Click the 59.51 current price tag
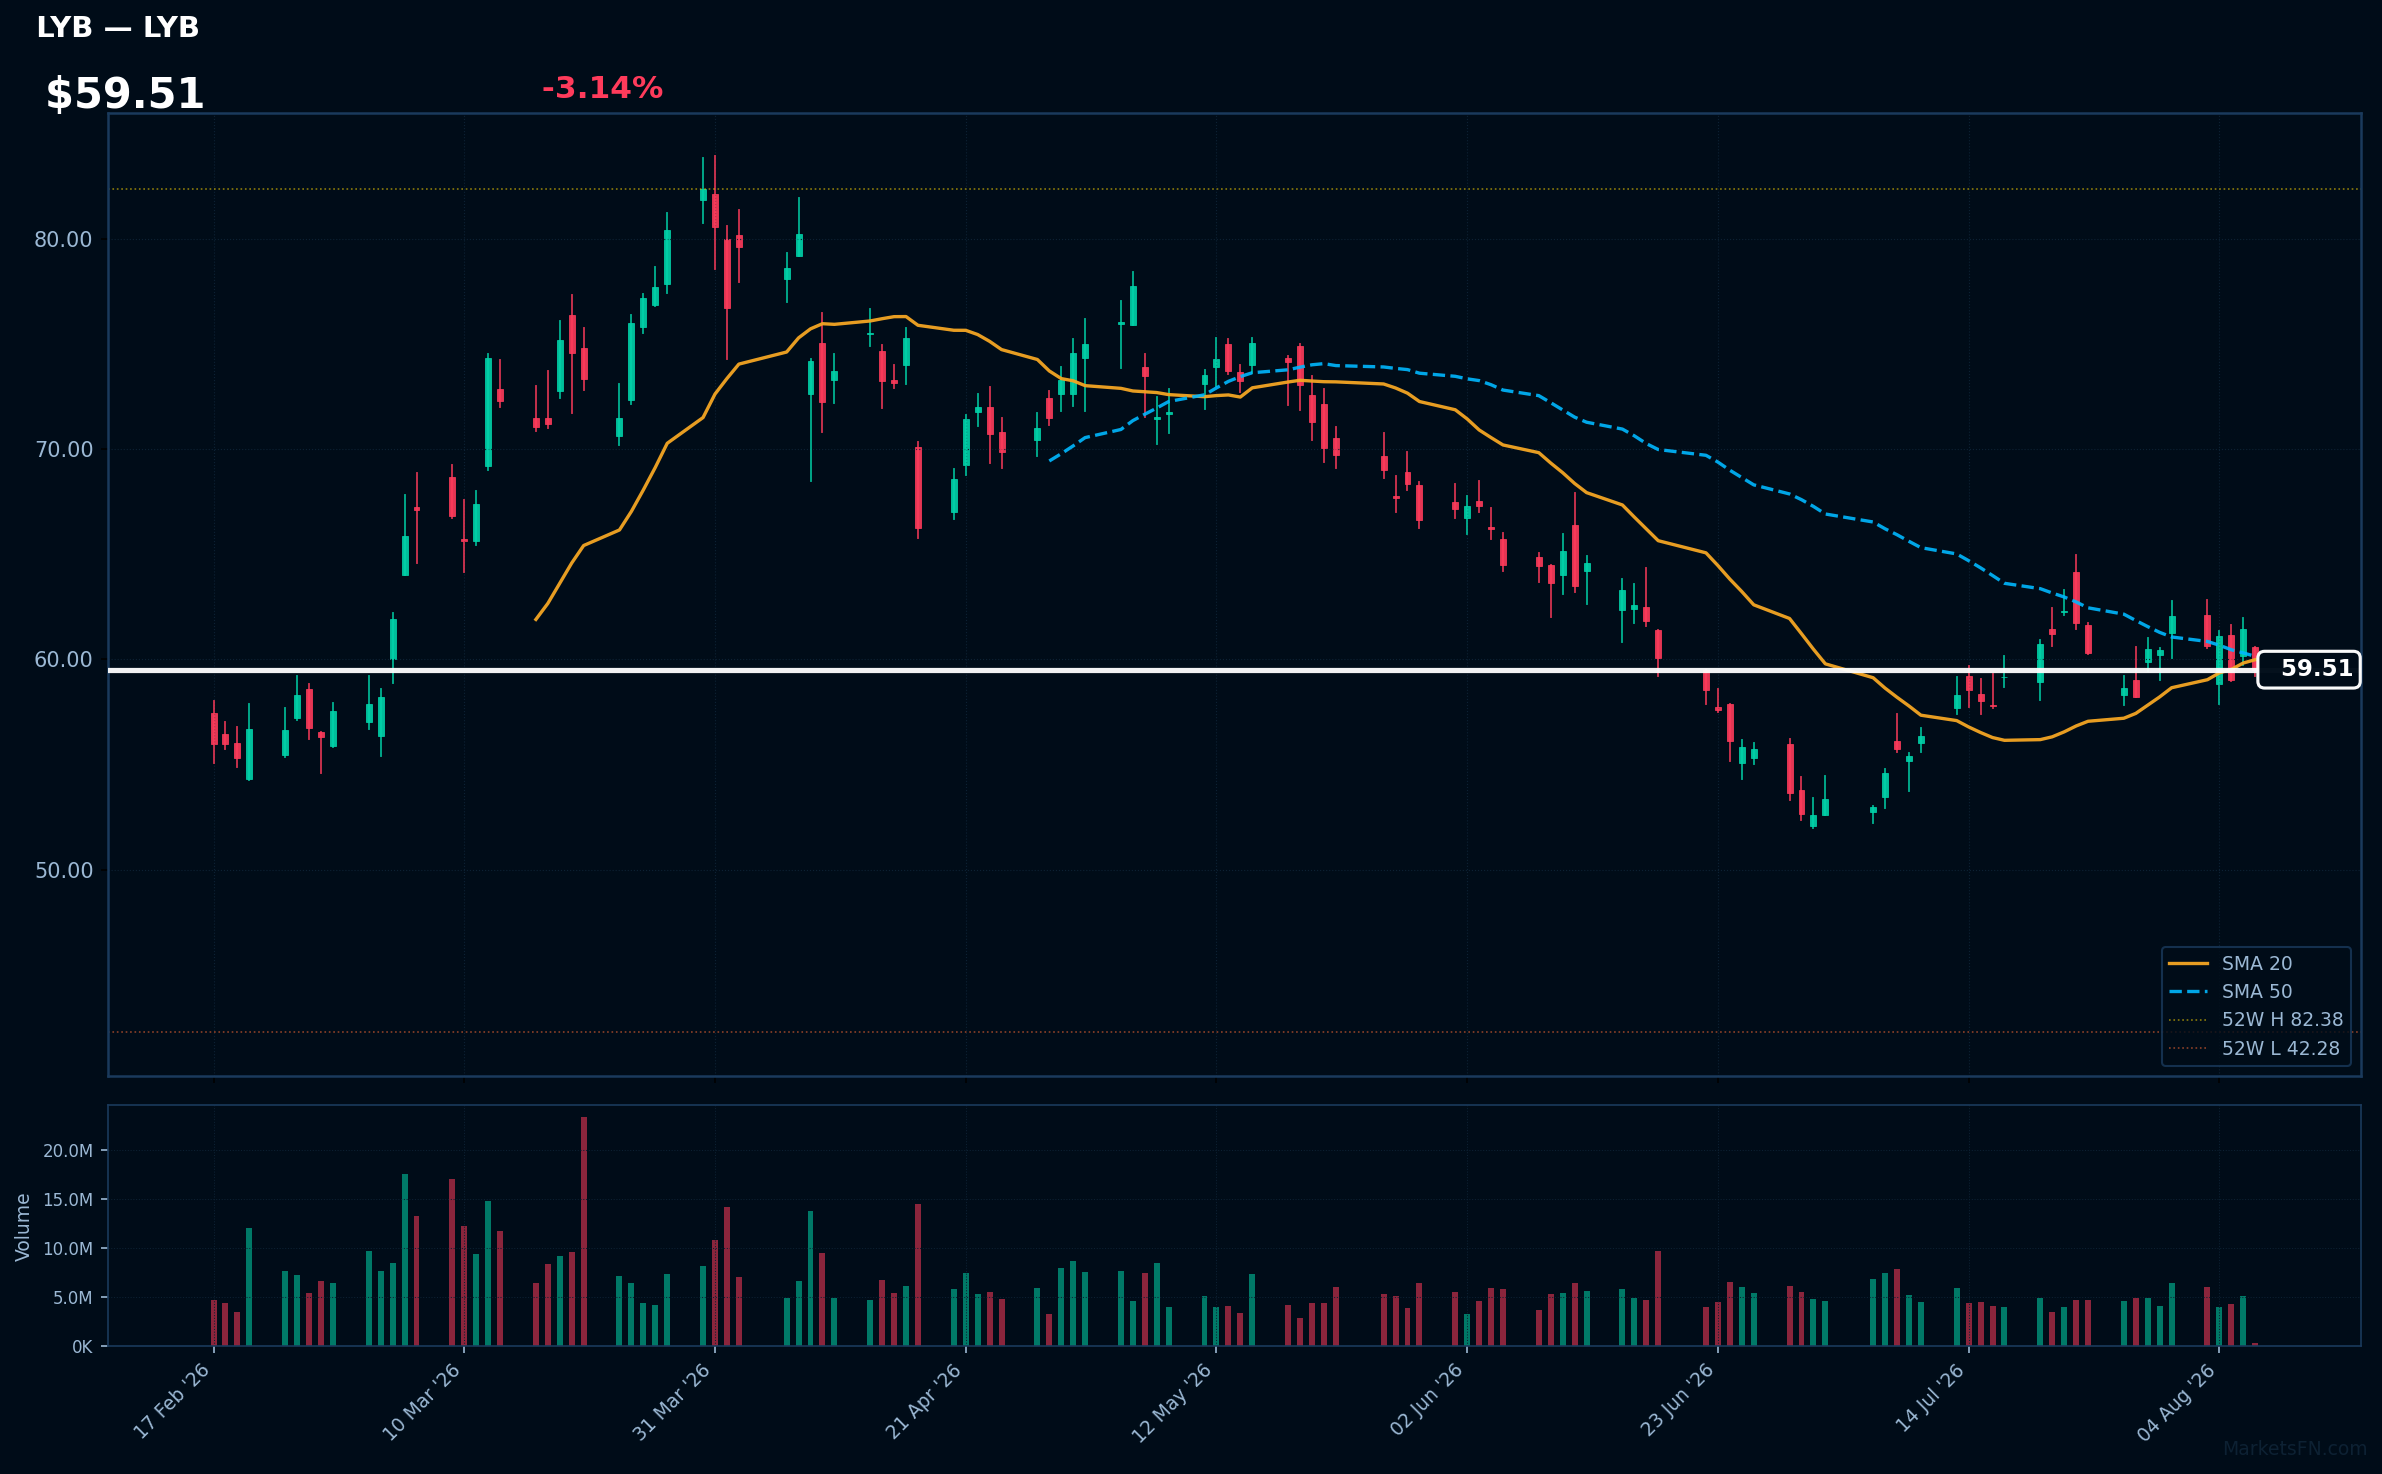This screenshot has height=1474, width=2382. 2309,669
